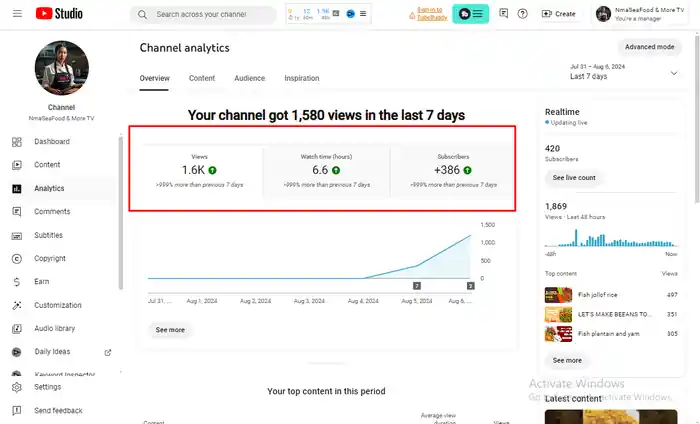700x424 pixels.
Task: Click the external link icon beside Daily Ideas
Action: tap(108, 353)
